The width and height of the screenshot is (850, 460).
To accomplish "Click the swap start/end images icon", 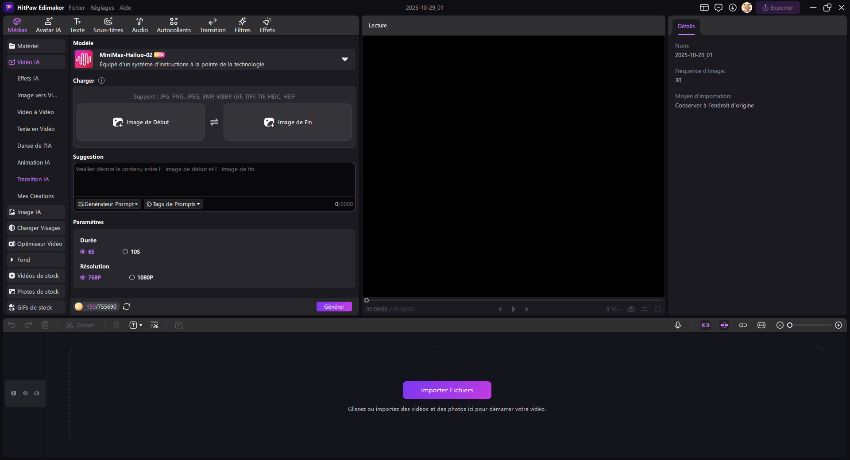I will pyautogui.click(x=214, y=122).
